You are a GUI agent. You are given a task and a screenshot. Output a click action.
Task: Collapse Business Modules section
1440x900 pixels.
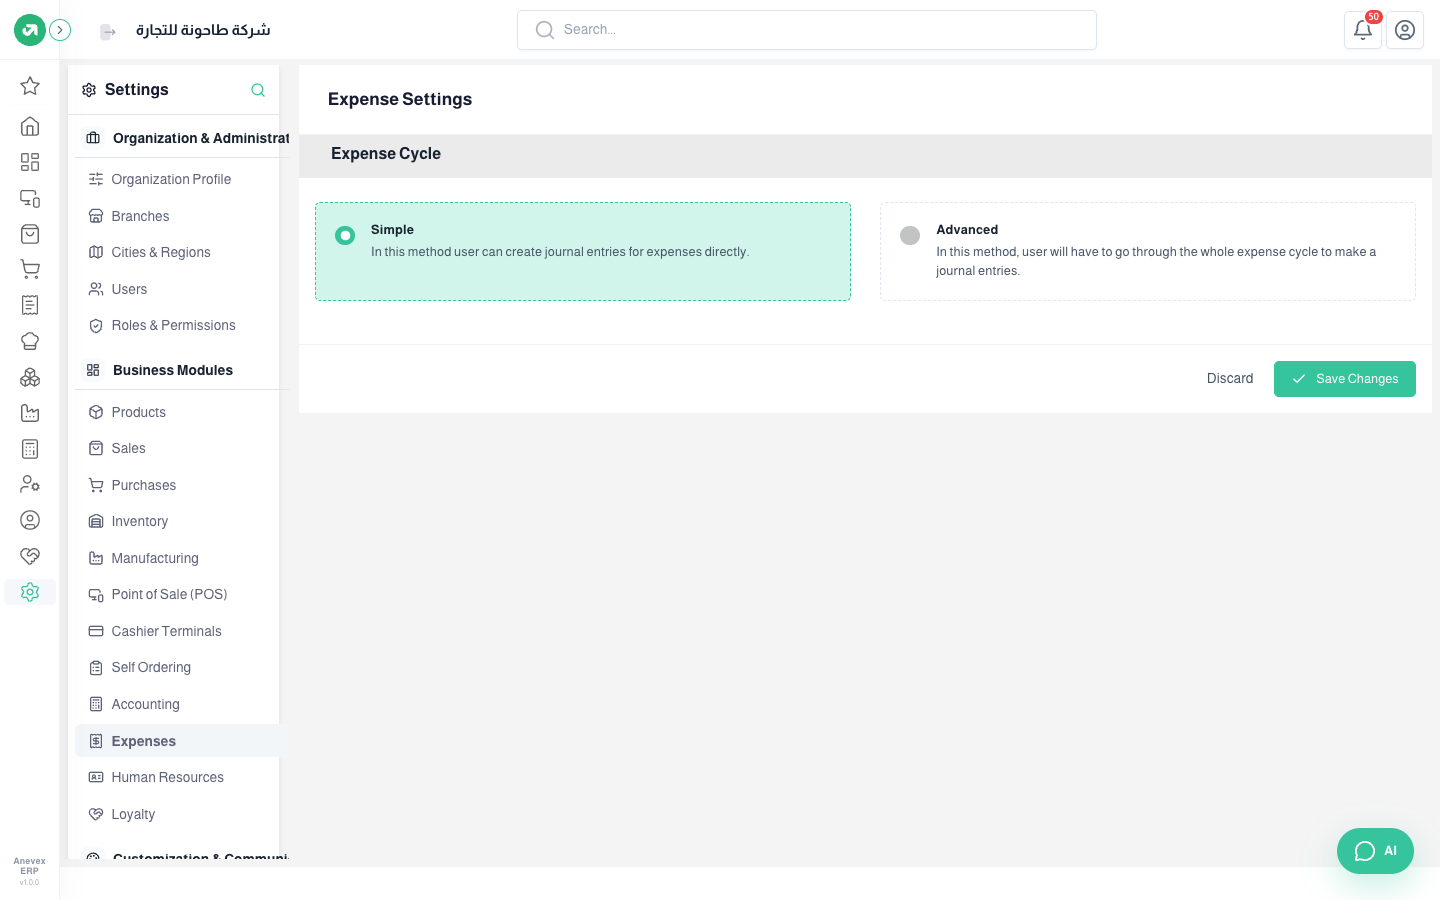click(x=183, y=370)
